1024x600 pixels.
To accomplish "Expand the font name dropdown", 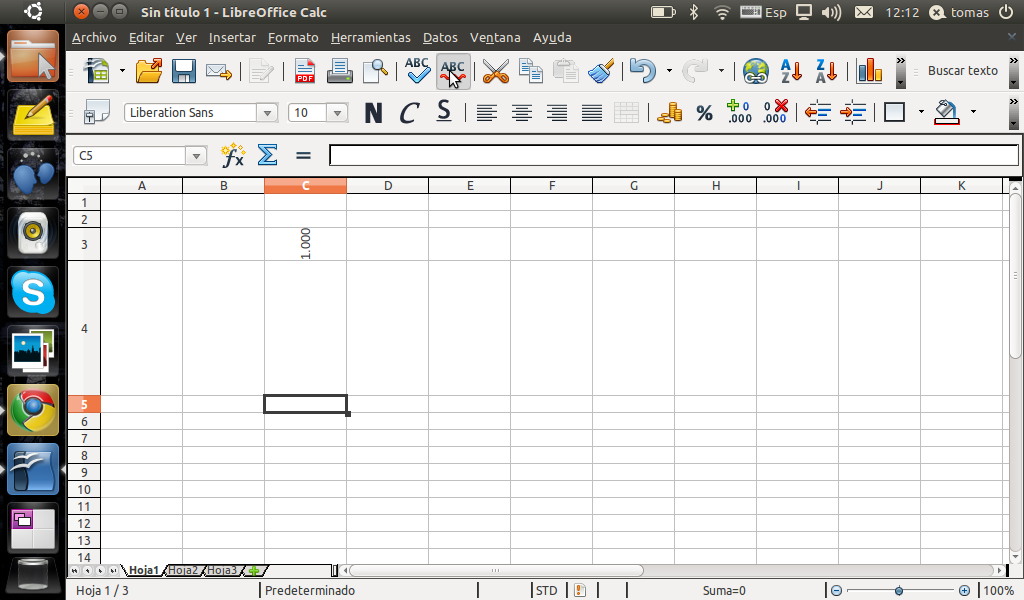I will (x=267, y=113).
